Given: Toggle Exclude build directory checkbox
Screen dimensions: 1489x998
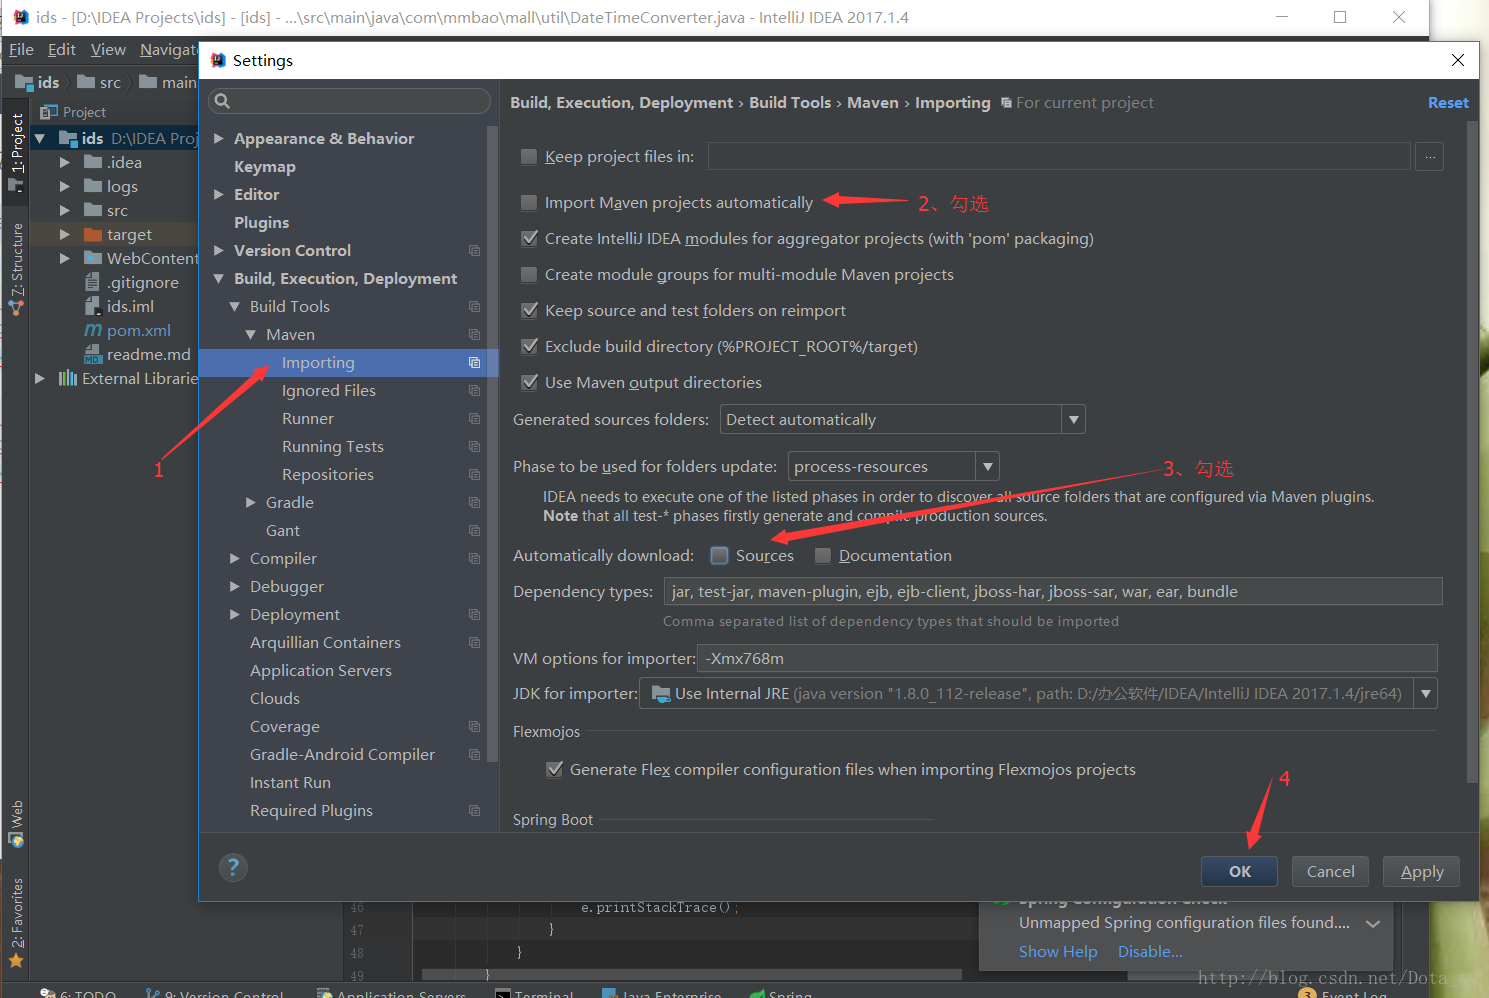Looking at the screenshot, I should tap(529, 346).
